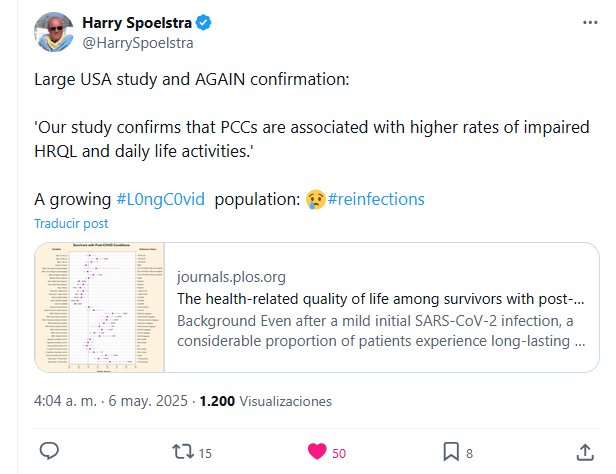The image size is (616, 474).
Task: Toggle the bookmark icon
Action: [451, 452]
